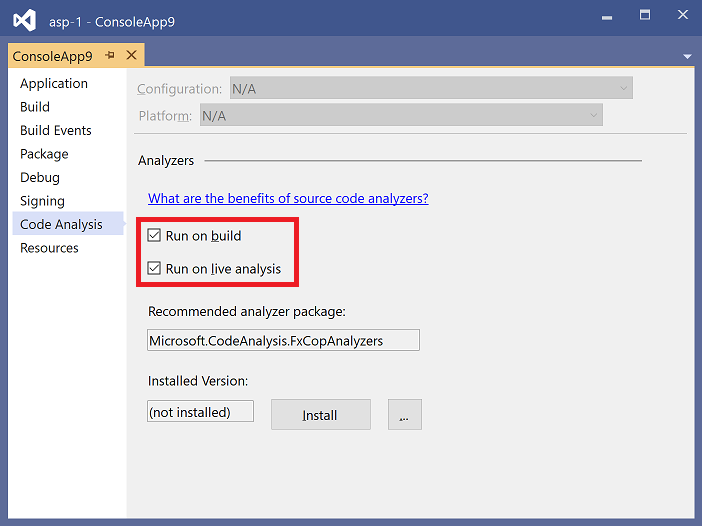Click the Installed Version field
Screen dimensions: 702x526
200,411
